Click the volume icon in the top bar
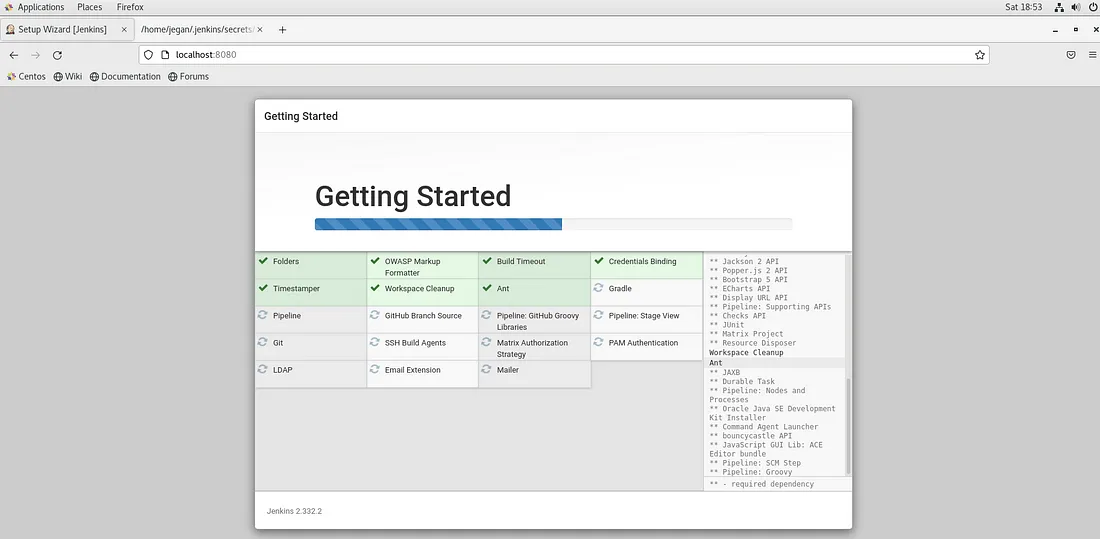The width and height of the screenshot is (1100, 539). pyautogui.click(x=1076, y=7)
